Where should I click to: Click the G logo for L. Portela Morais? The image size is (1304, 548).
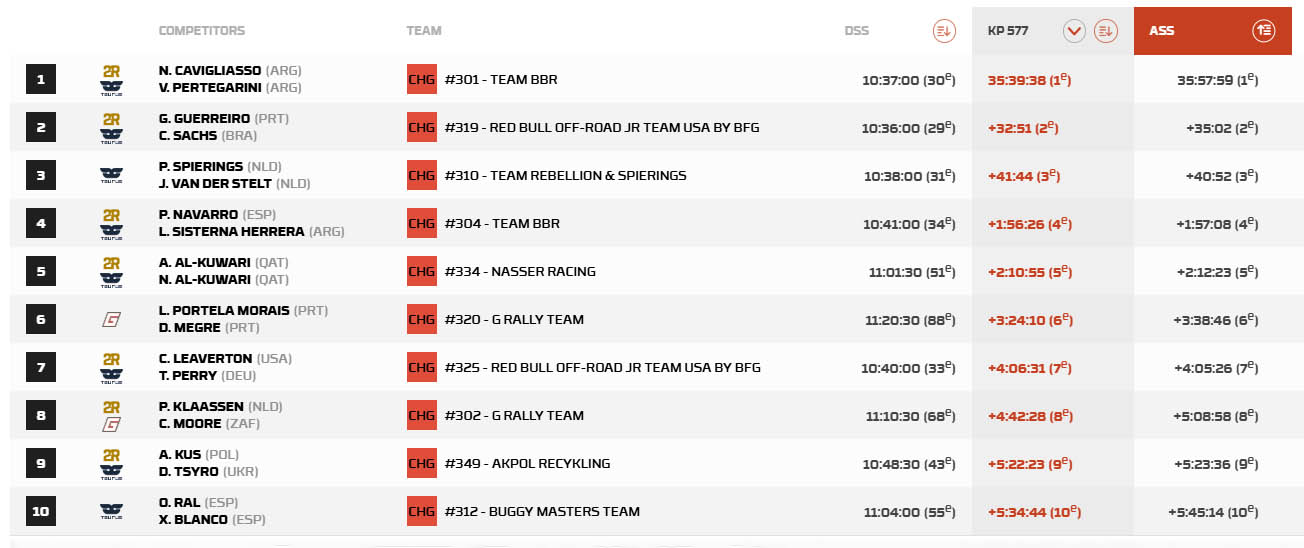(x=111, y=320)
